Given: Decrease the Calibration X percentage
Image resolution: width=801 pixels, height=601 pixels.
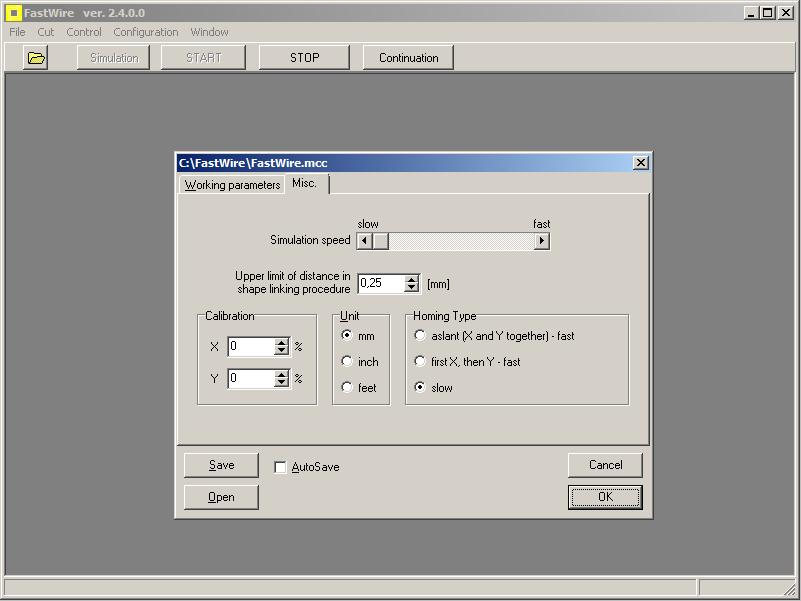Looking at the screenshot, I should pyautogui.click(x=282, y=352).
